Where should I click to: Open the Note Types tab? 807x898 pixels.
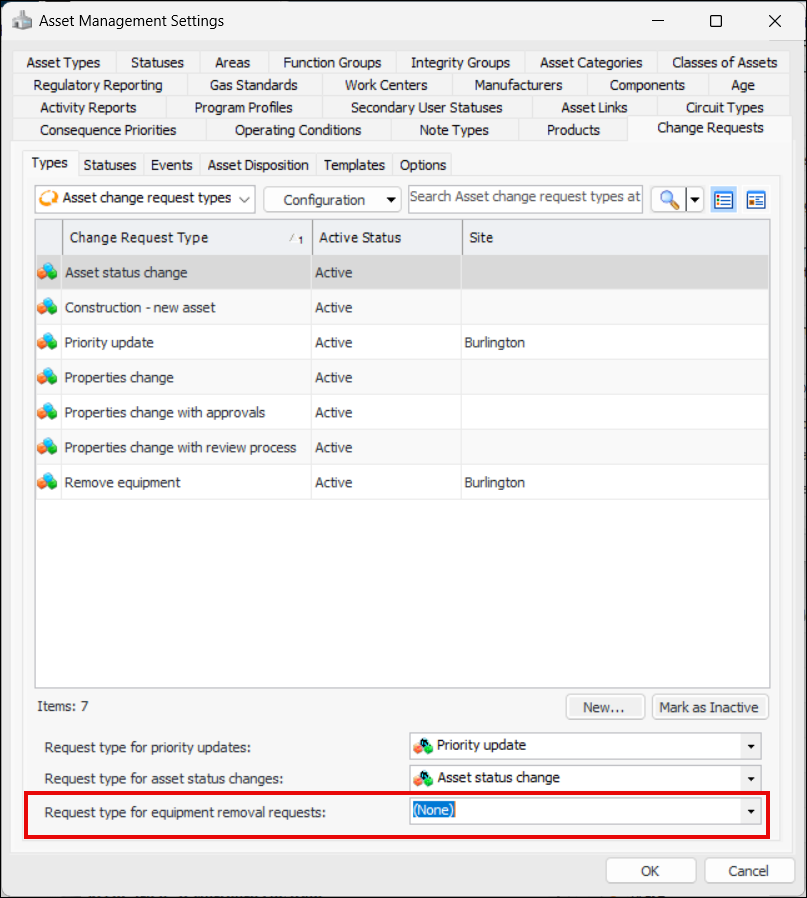coord(454,130)
